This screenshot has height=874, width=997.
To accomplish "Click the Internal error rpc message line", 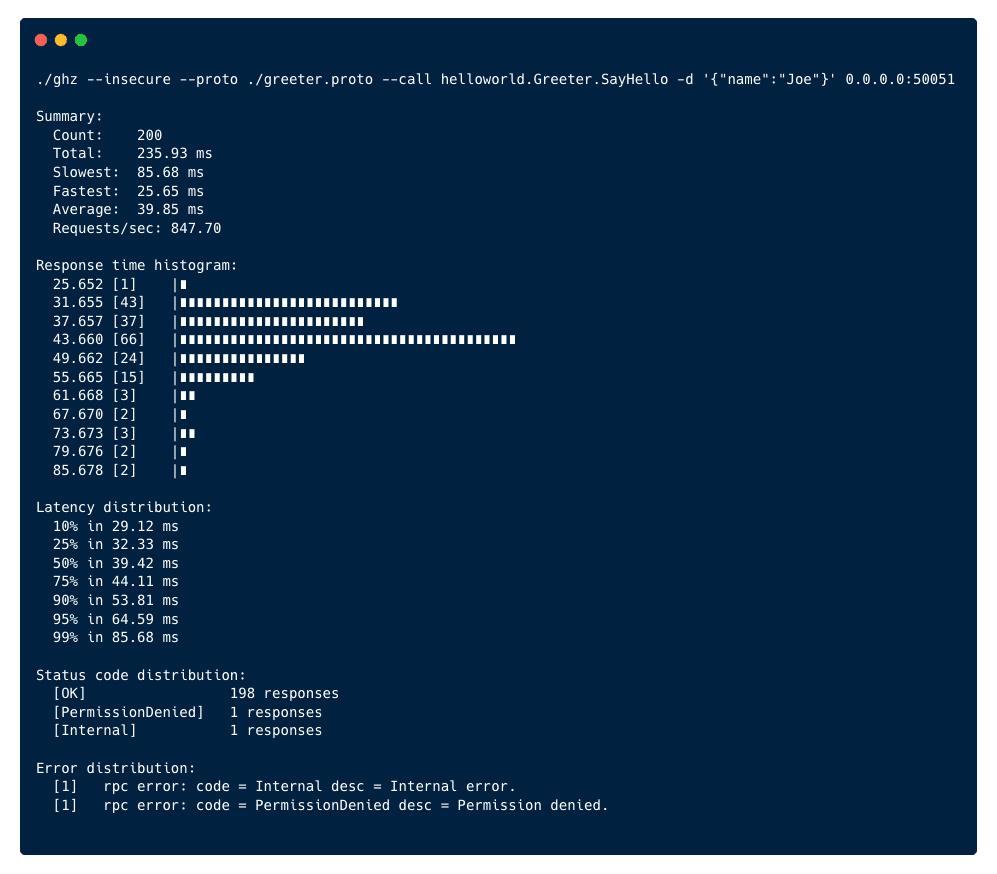I will click(309, 786).
